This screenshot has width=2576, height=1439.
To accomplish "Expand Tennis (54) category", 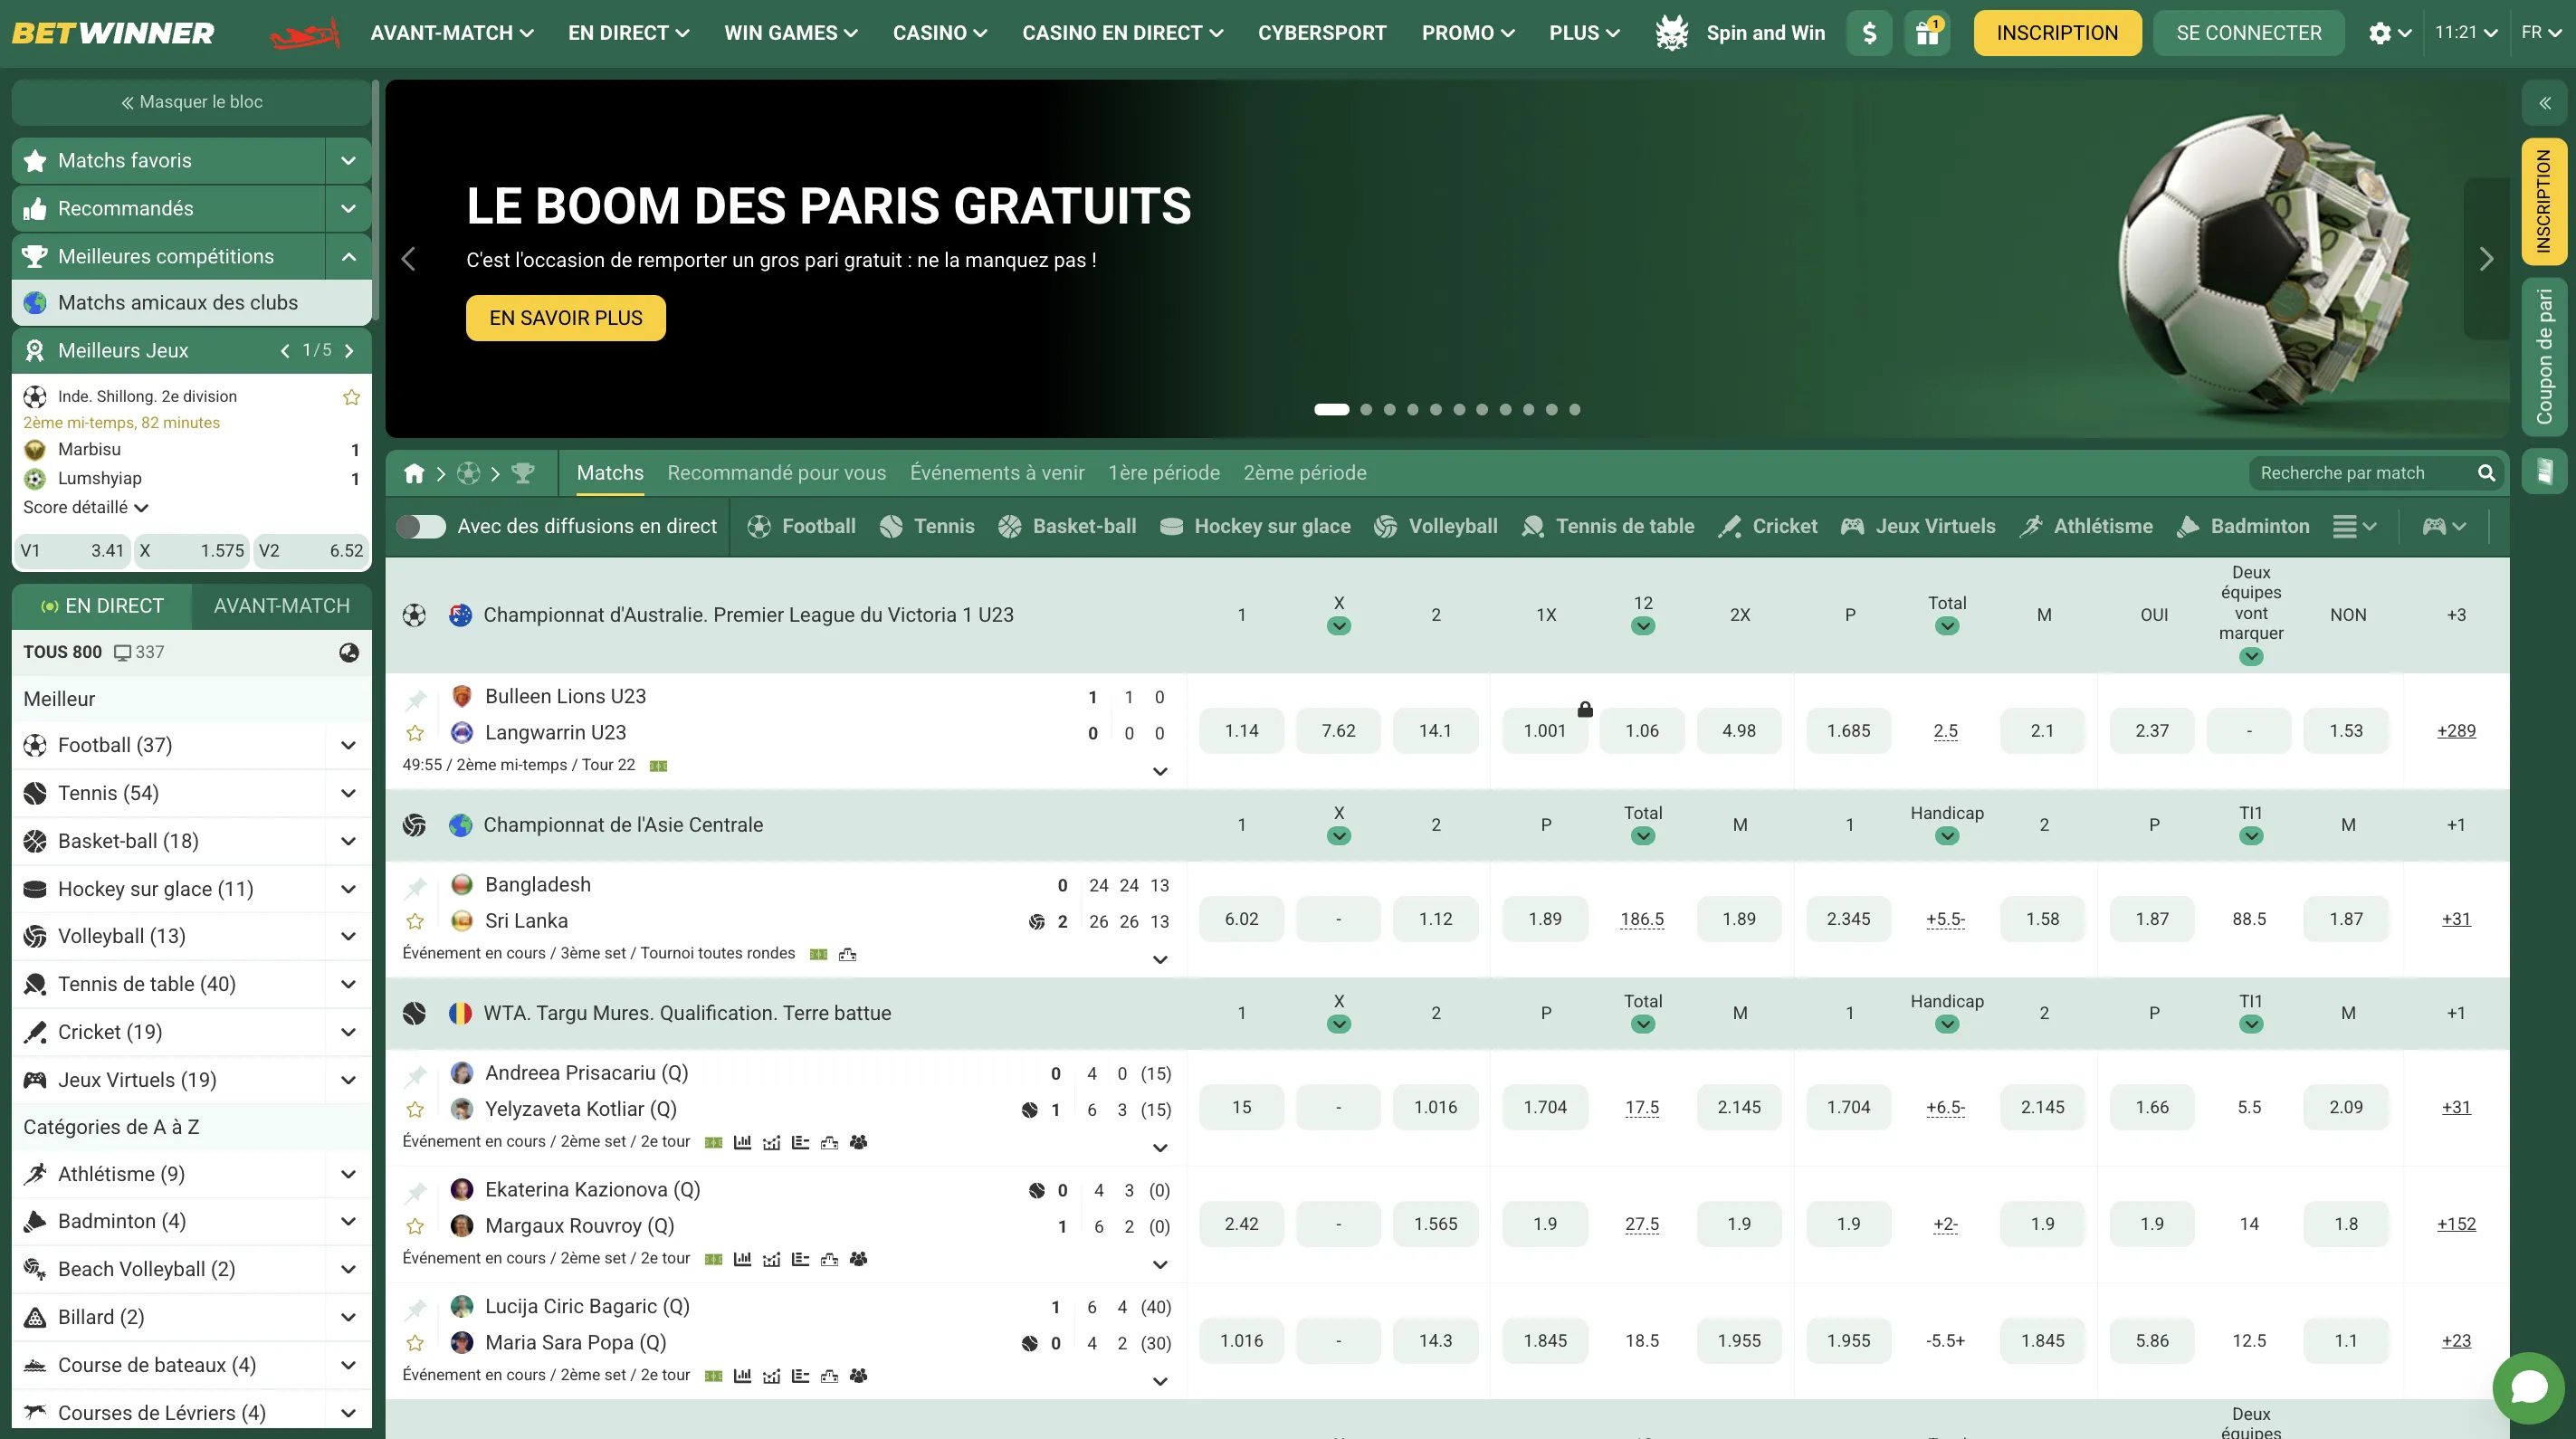I will tap(348, 793).
